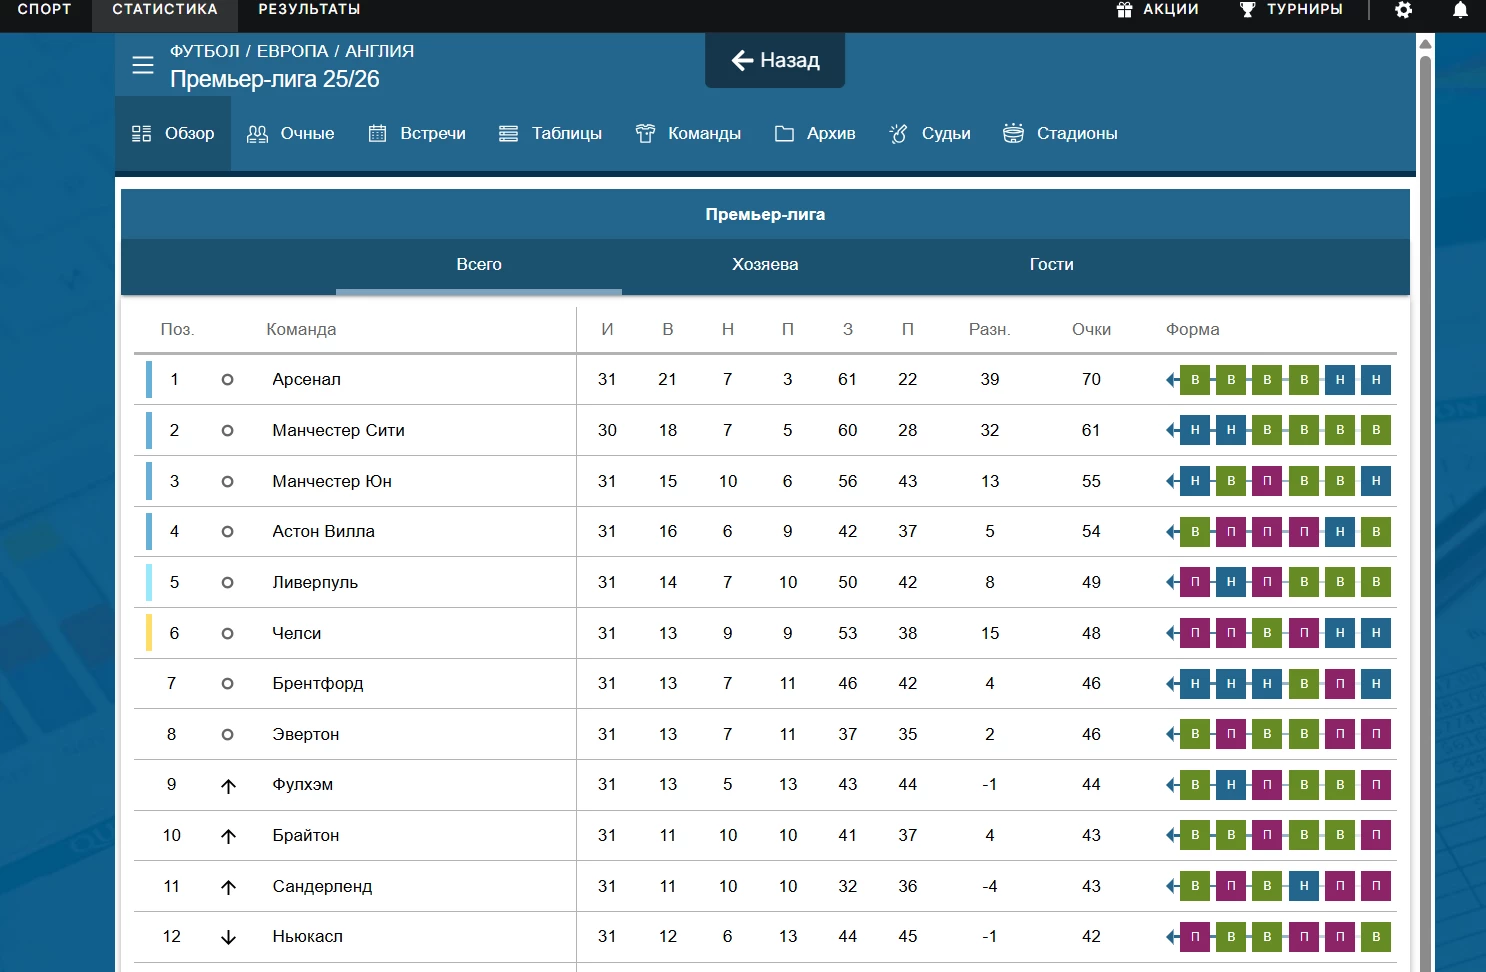Click the jersey icon for Команды
The image size is (1486, 972).
click(x=645, y=134)
